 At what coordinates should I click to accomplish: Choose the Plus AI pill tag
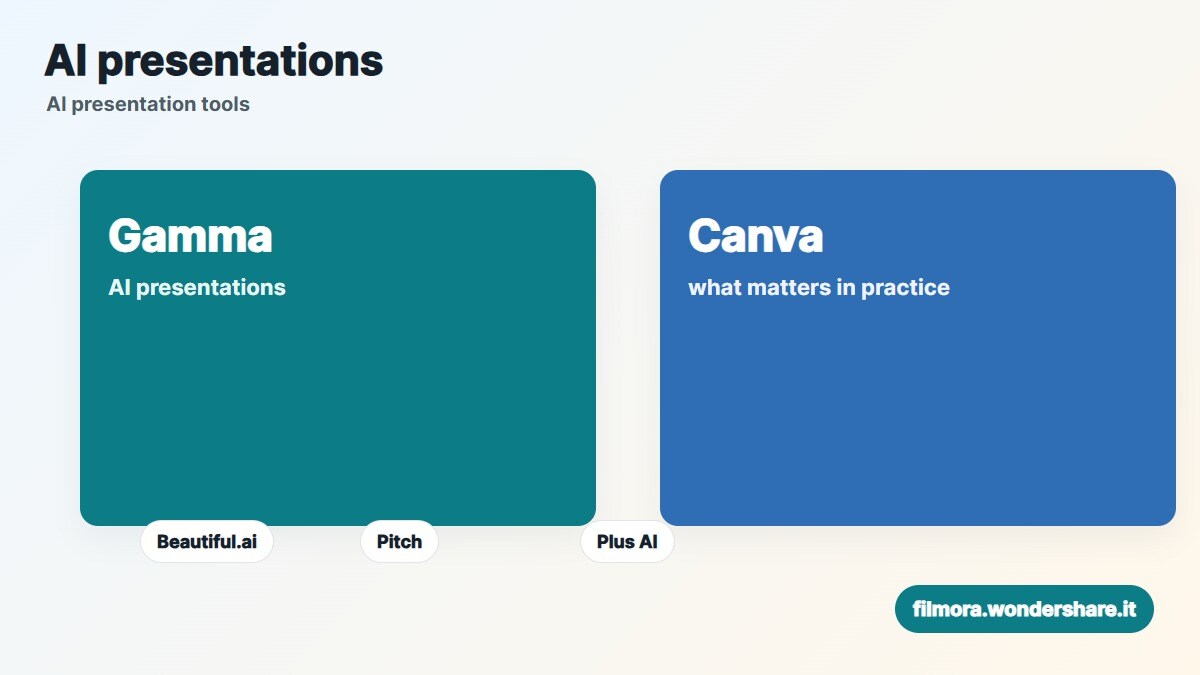[627, 541]
